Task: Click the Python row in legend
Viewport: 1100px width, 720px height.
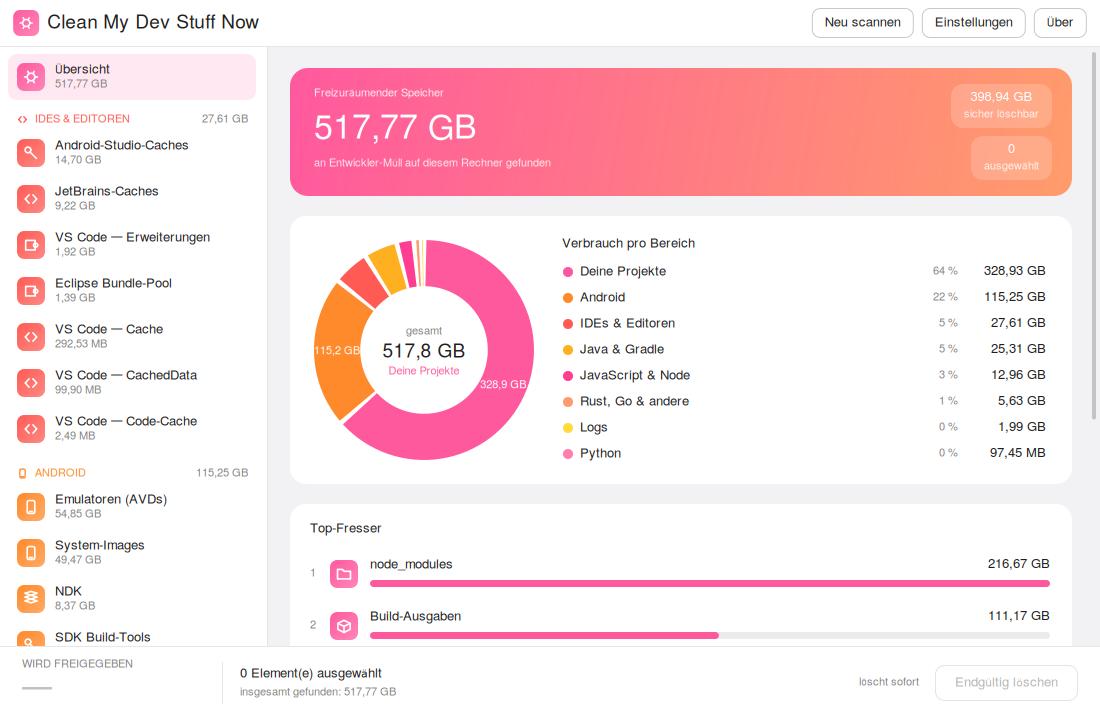Action: [x=804, y=453]
